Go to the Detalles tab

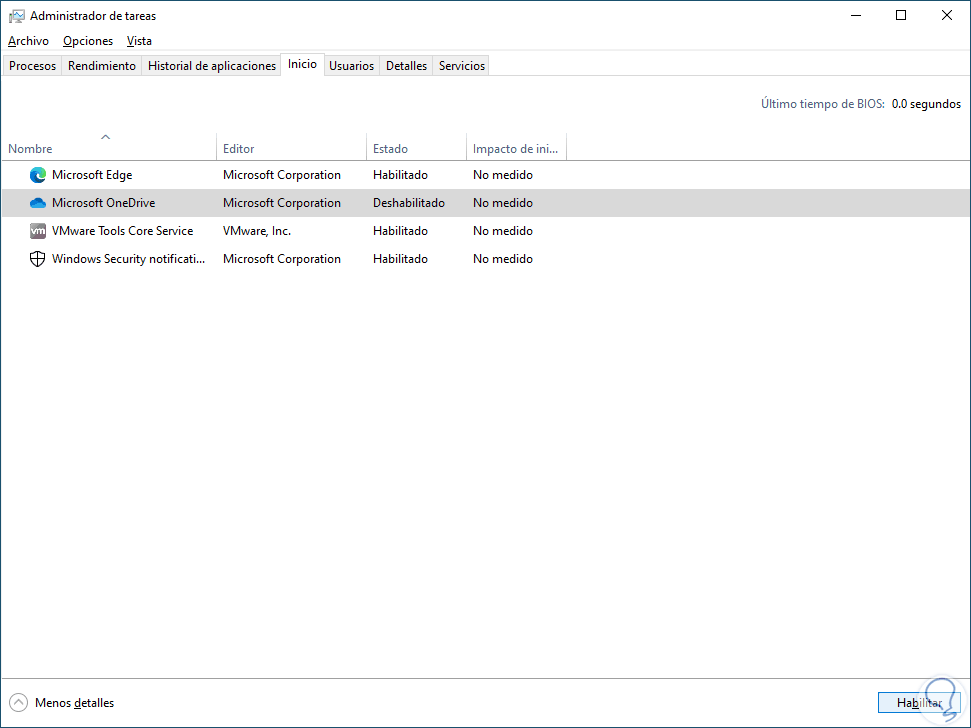[x=406, y=66]
